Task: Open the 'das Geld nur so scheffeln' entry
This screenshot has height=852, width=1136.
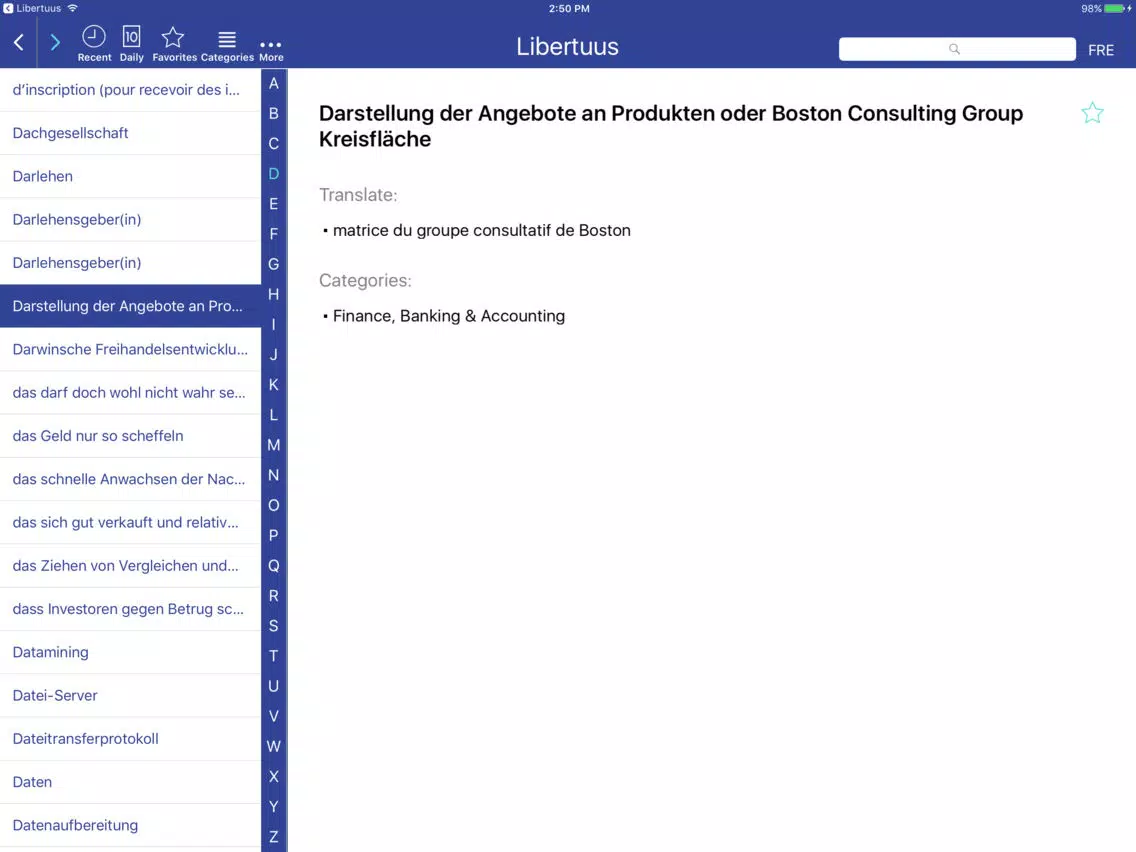Action: coord(130,435)
